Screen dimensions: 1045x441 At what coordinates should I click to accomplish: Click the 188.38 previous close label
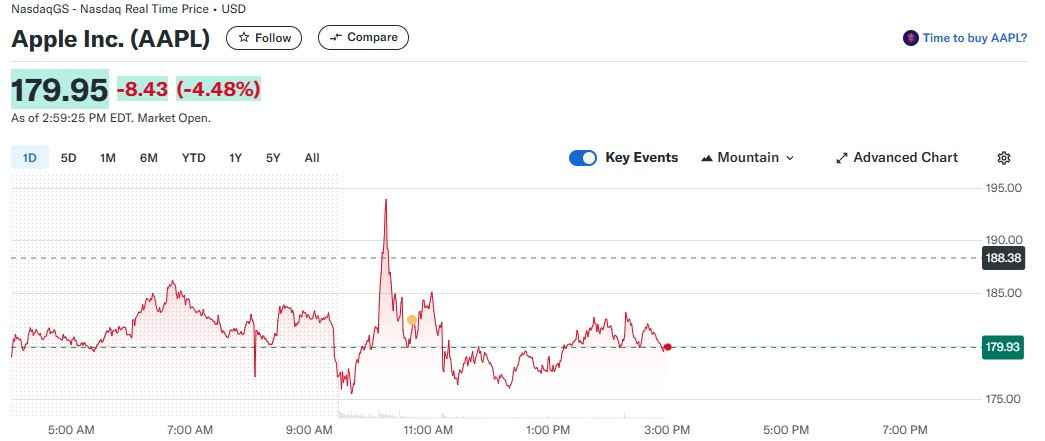click(1003, 258)
